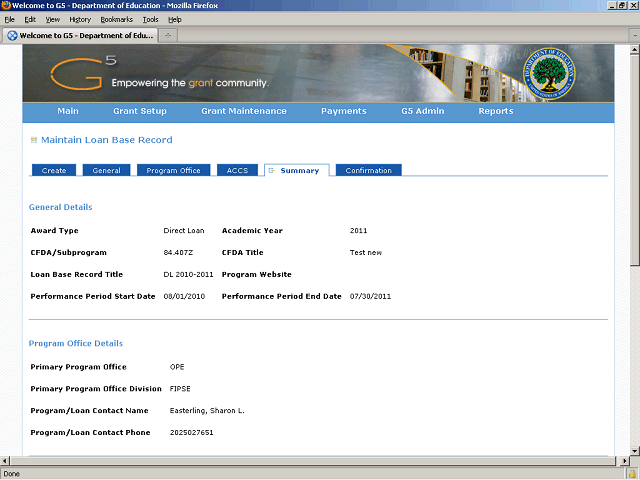This screenshot has height=480, width=640.
Task: Click the Firefox icon in the title bar
Action: pyautogui.click(x=6, y=5)
